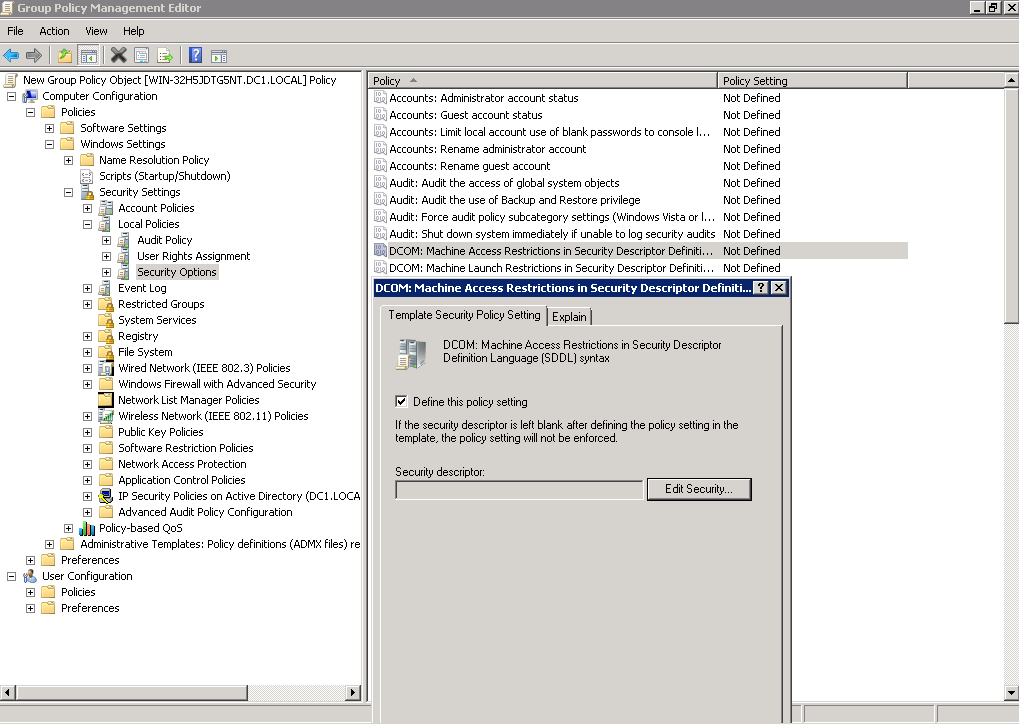Click the Security descriptor text field
Viewport: 1019px width, 724px height.
(519, 489)
